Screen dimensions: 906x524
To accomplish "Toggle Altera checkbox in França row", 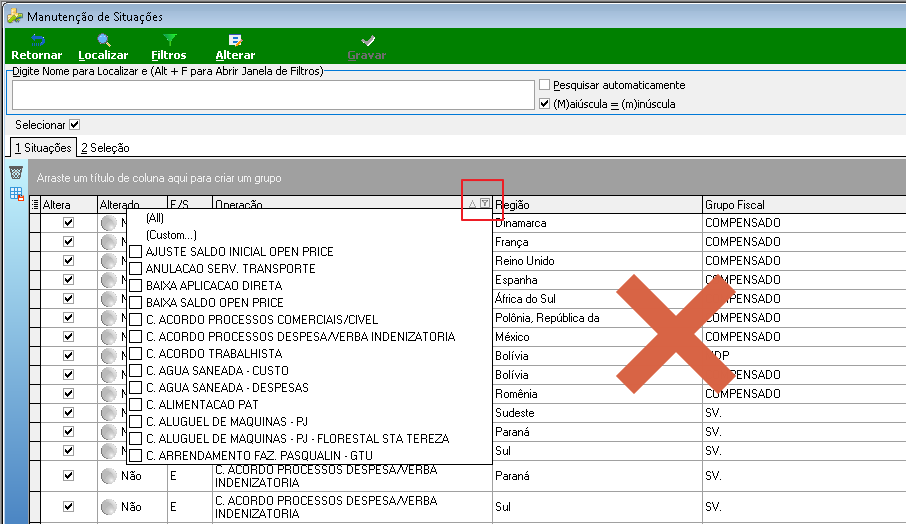I will 69,241.
